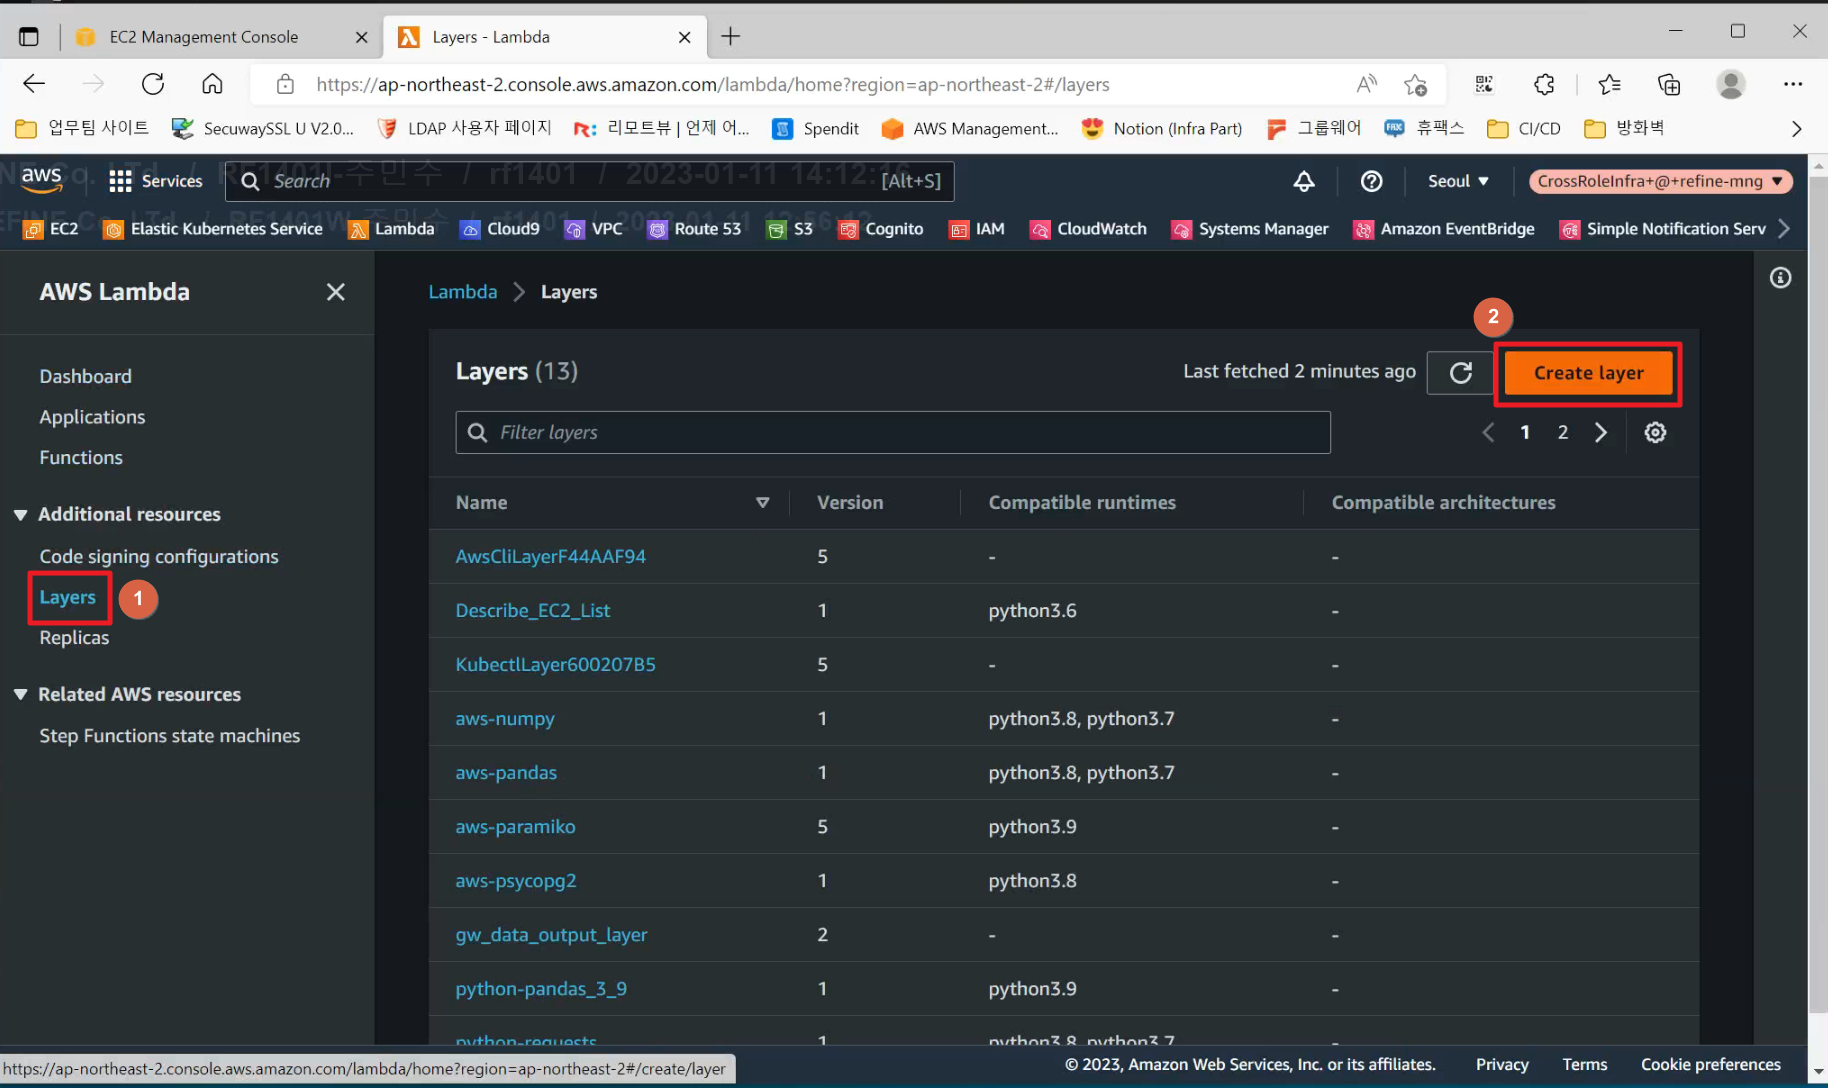Open the Services grid menu
The image size is (1828, 1088).
tap(156, 181)
